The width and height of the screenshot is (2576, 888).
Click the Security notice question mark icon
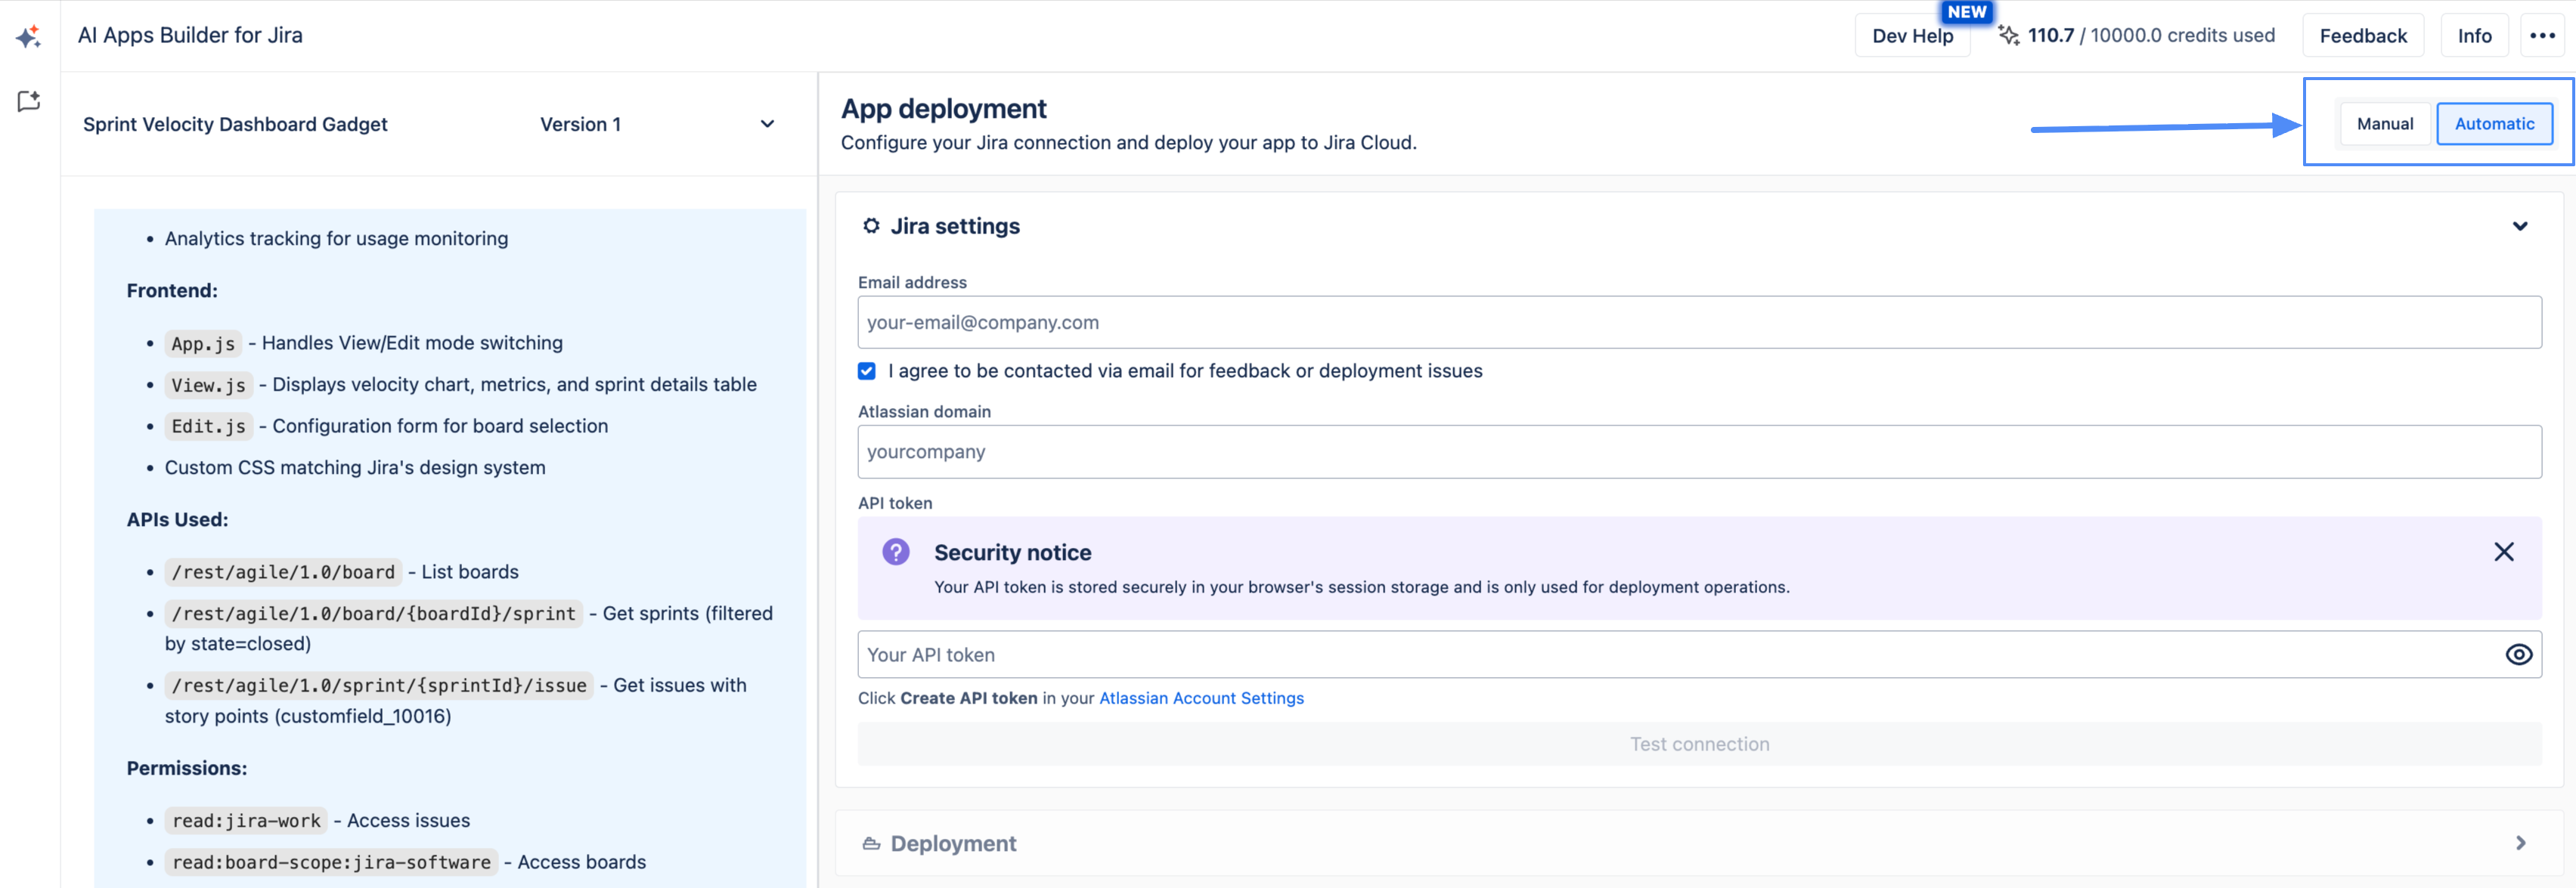pyautogui.click(x=895, y=552)
